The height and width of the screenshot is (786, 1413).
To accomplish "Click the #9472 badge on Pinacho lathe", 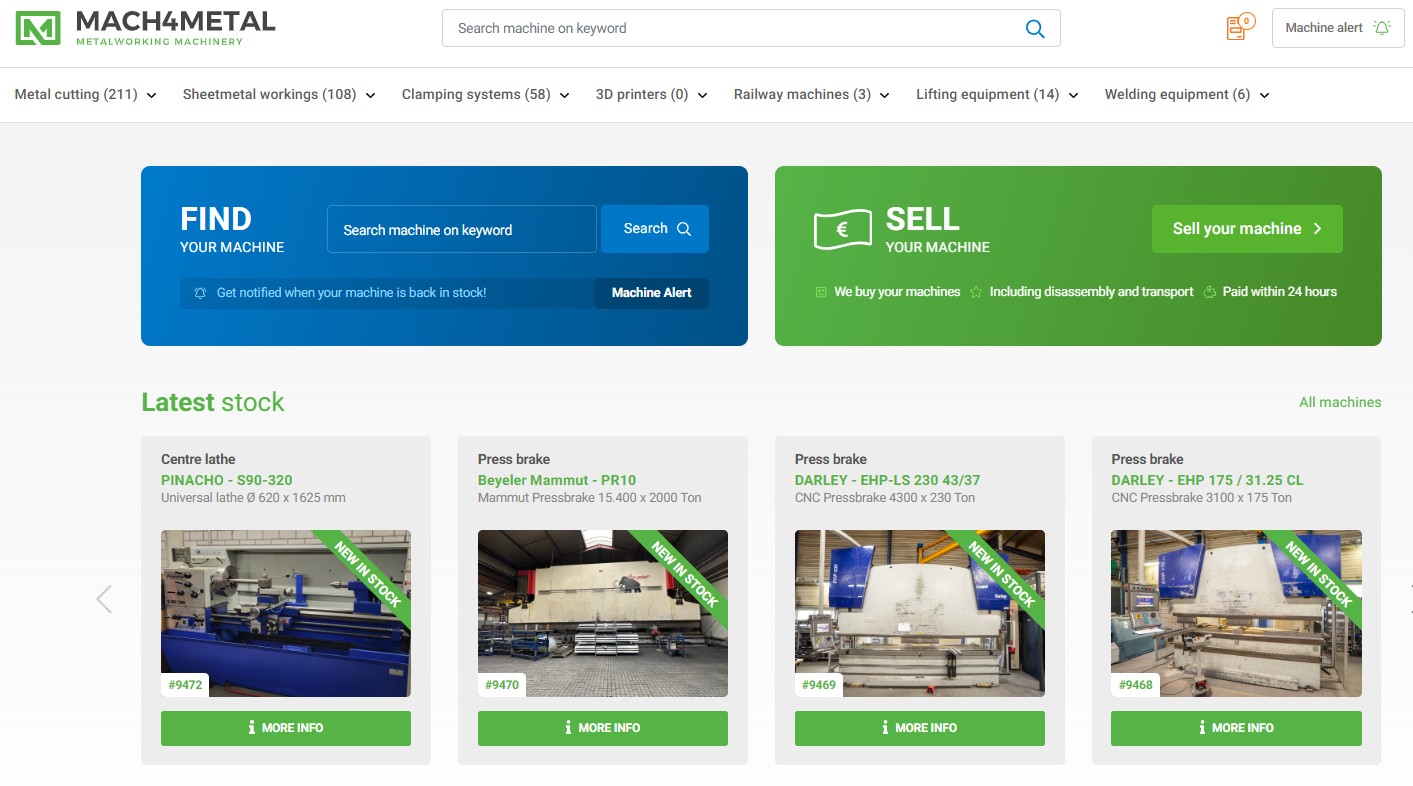I will (x=185, y=685).
